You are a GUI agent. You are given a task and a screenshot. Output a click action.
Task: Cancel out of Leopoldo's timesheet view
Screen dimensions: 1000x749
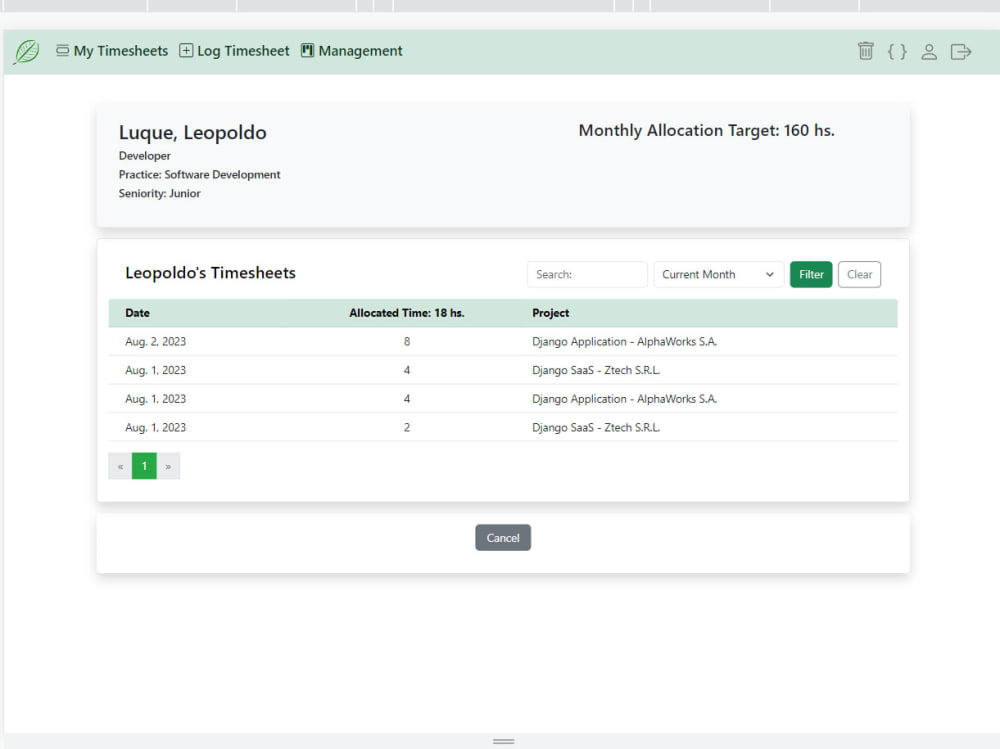tap(503, 537)
